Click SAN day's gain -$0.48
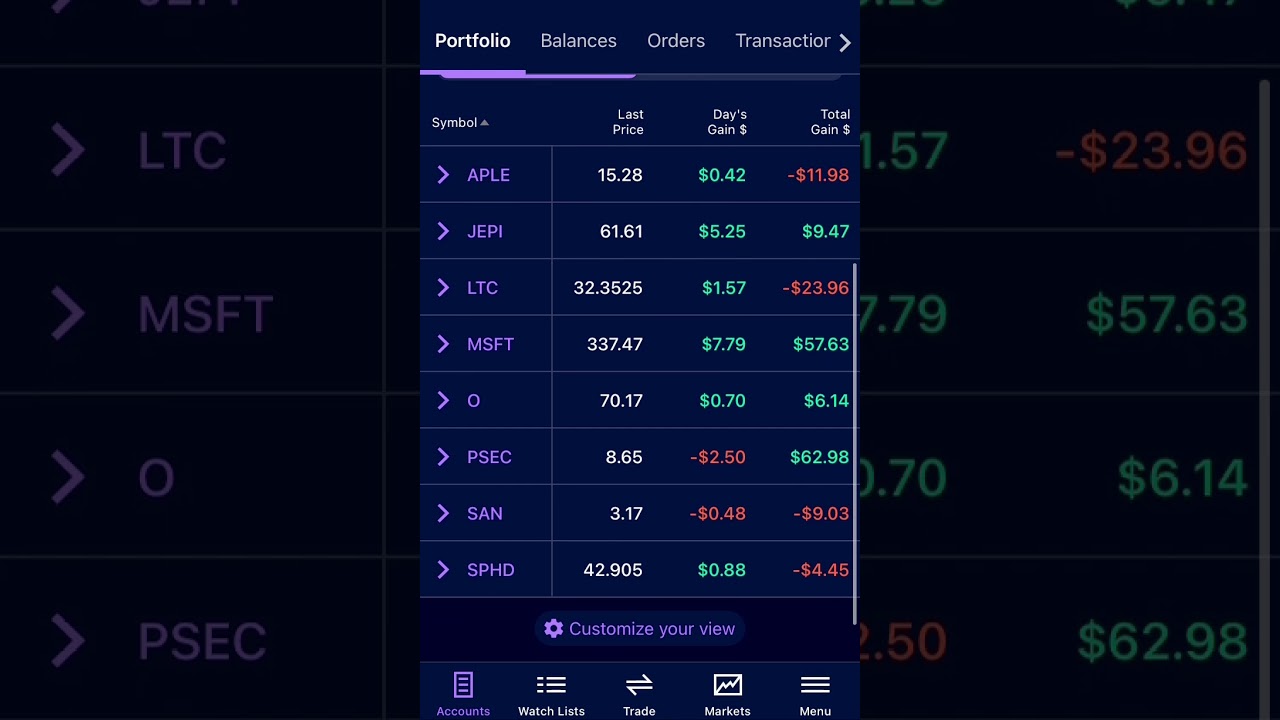This screenshot has height=720, width=1280. pos(718,514)
